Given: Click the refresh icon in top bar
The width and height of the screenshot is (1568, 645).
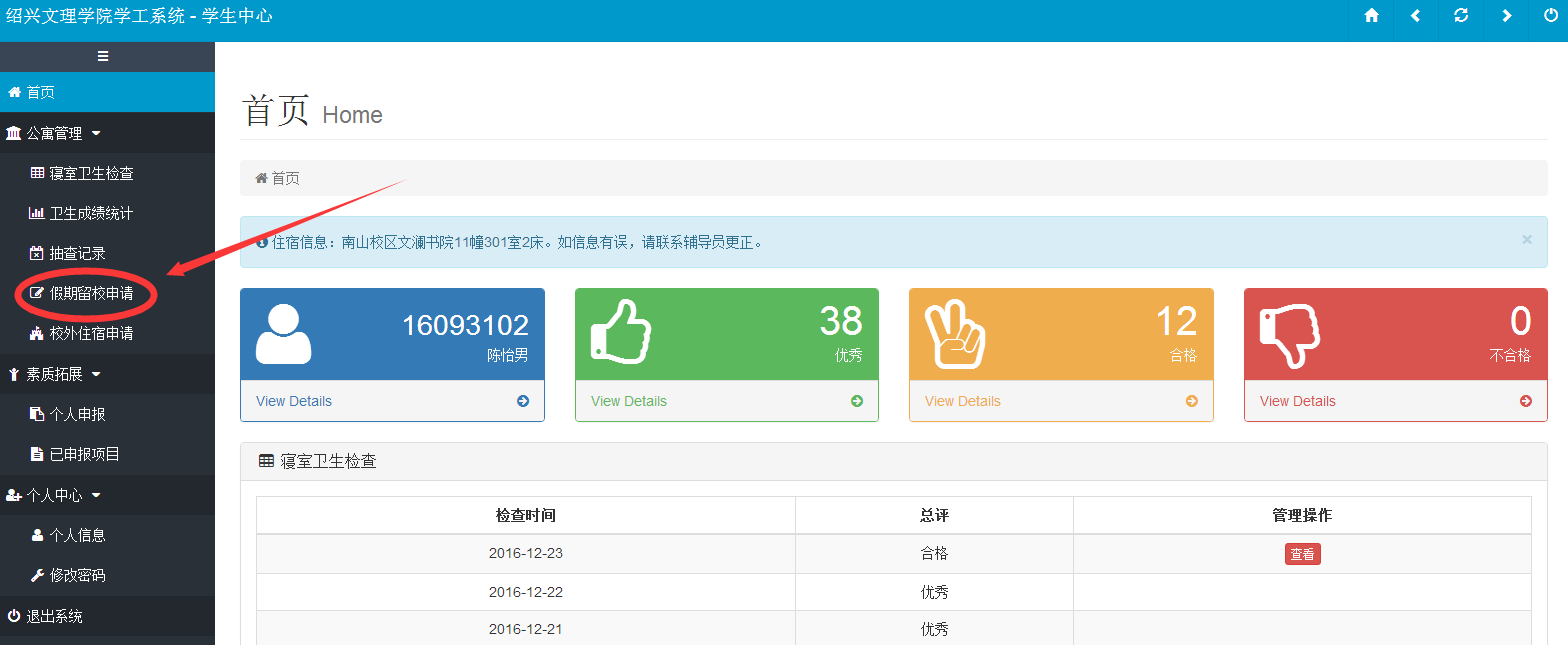Looking at the screenshot, I should tap(1461, 16).
